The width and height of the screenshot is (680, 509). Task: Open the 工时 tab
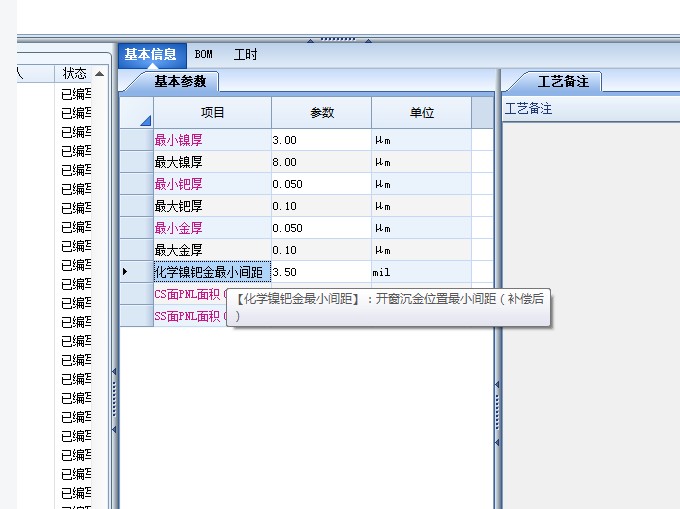[245, 55]
